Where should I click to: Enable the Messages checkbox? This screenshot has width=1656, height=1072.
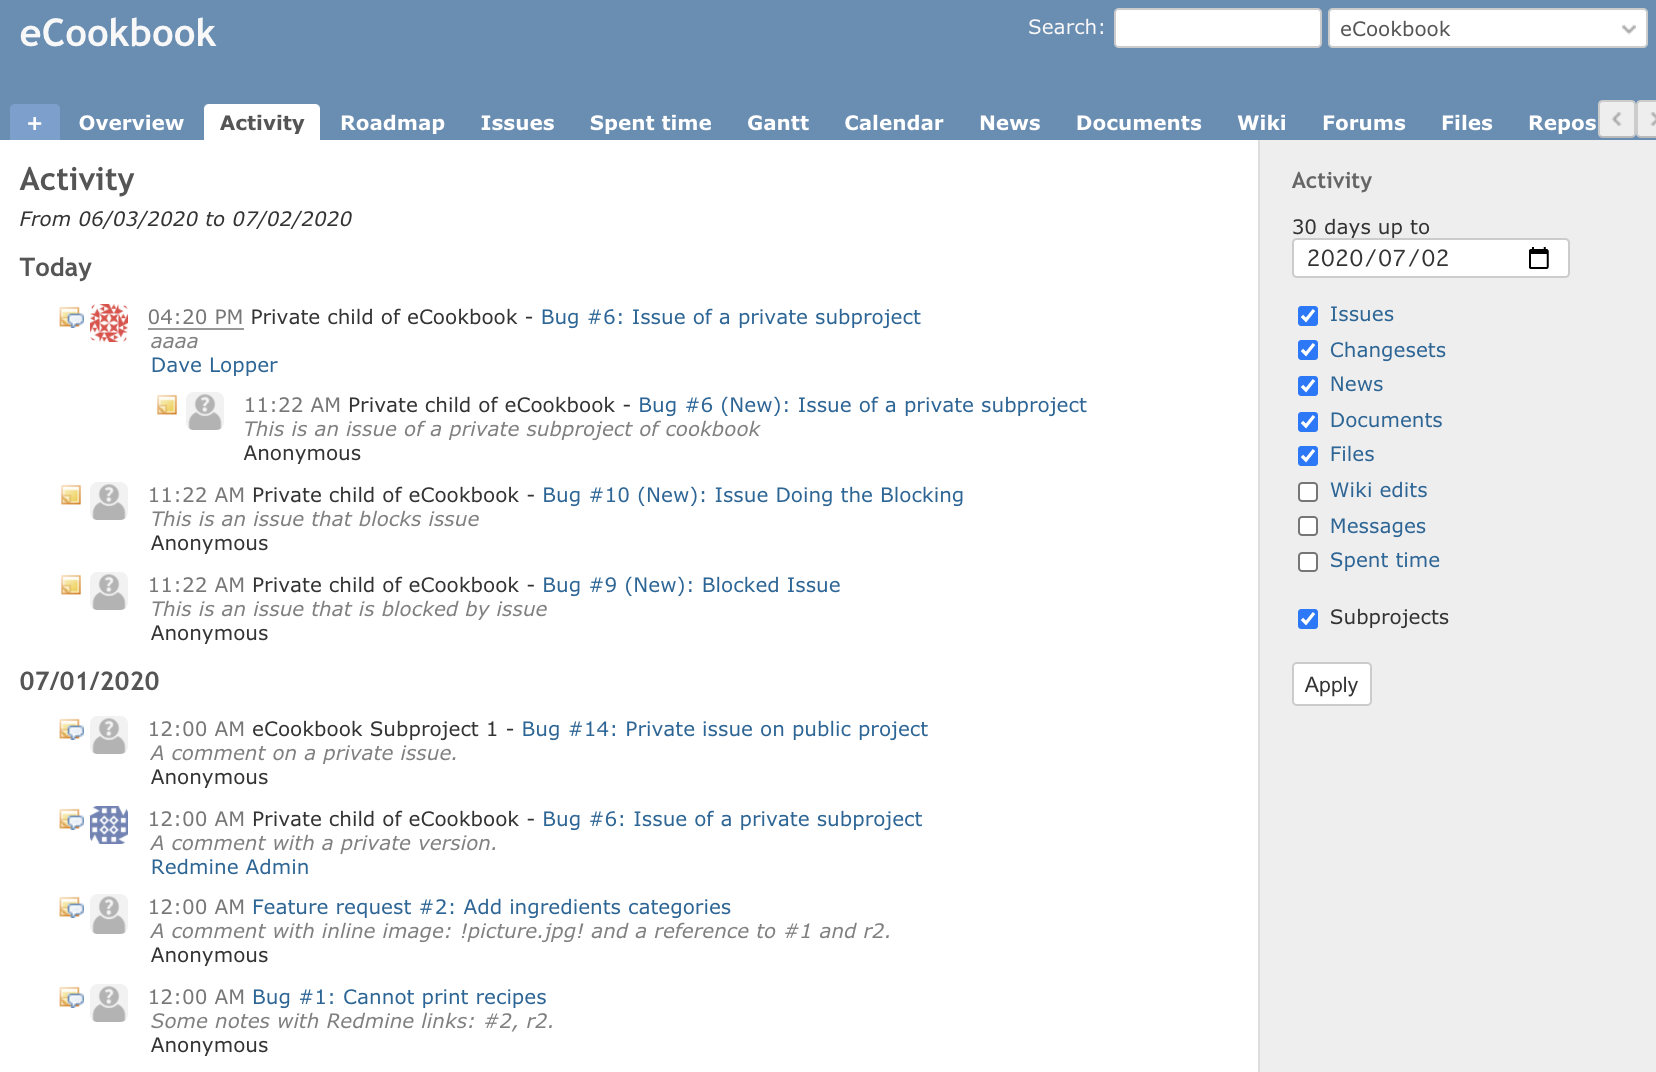pyautogui.click(x=1308, y=526)
